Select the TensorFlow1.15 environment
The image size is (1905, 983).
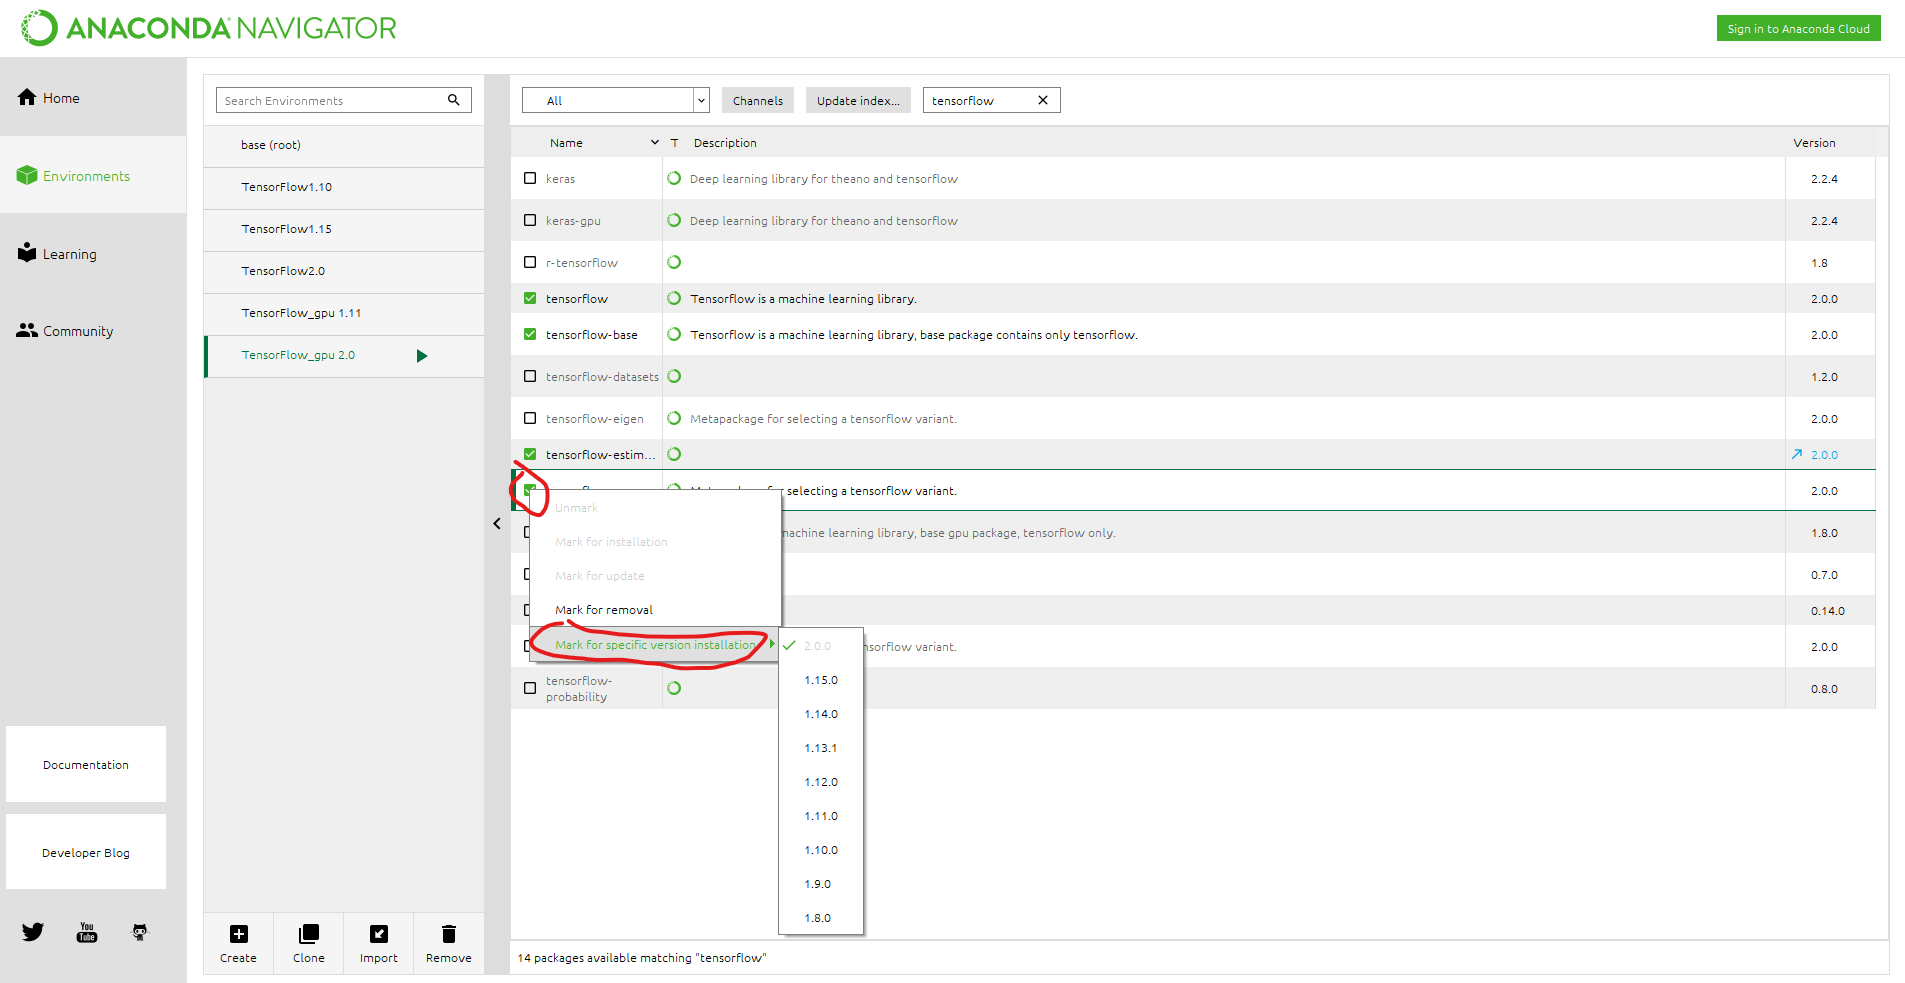coord(344,229)
